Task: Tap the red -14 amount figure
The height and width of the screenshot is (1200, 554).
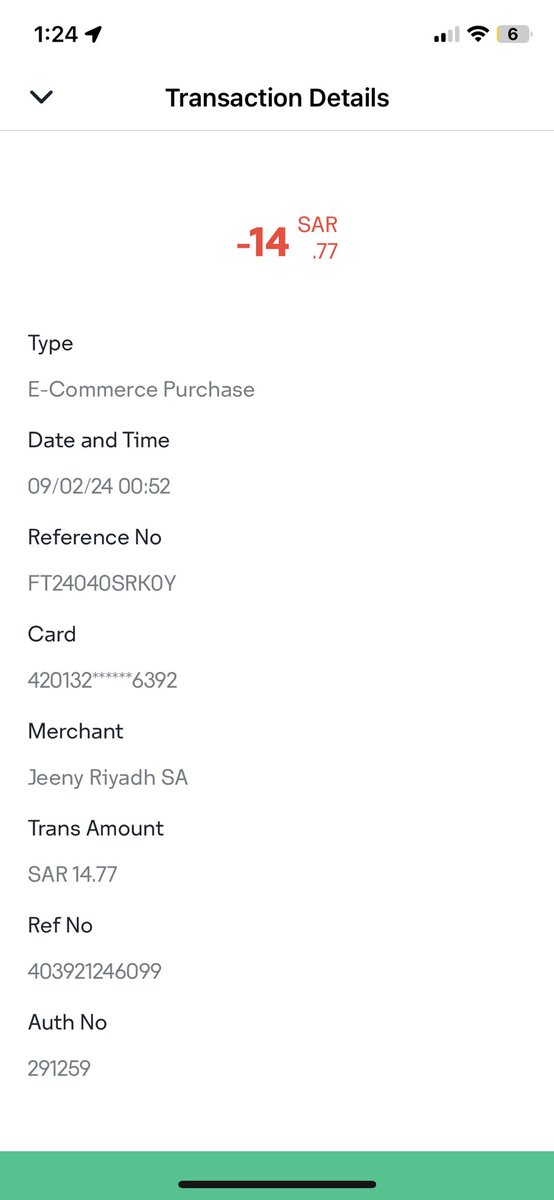Action: pyautogui.click(x=263, y=242)
